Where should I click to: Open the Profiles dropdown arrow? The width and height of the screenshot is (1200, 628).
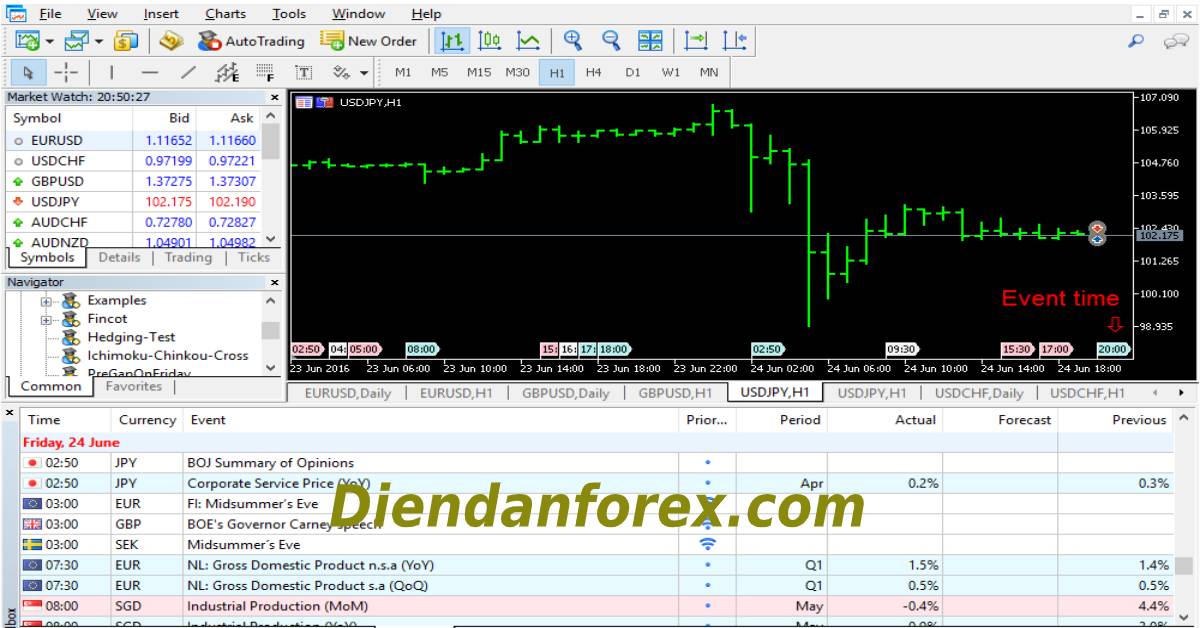(x=99, y=41)
